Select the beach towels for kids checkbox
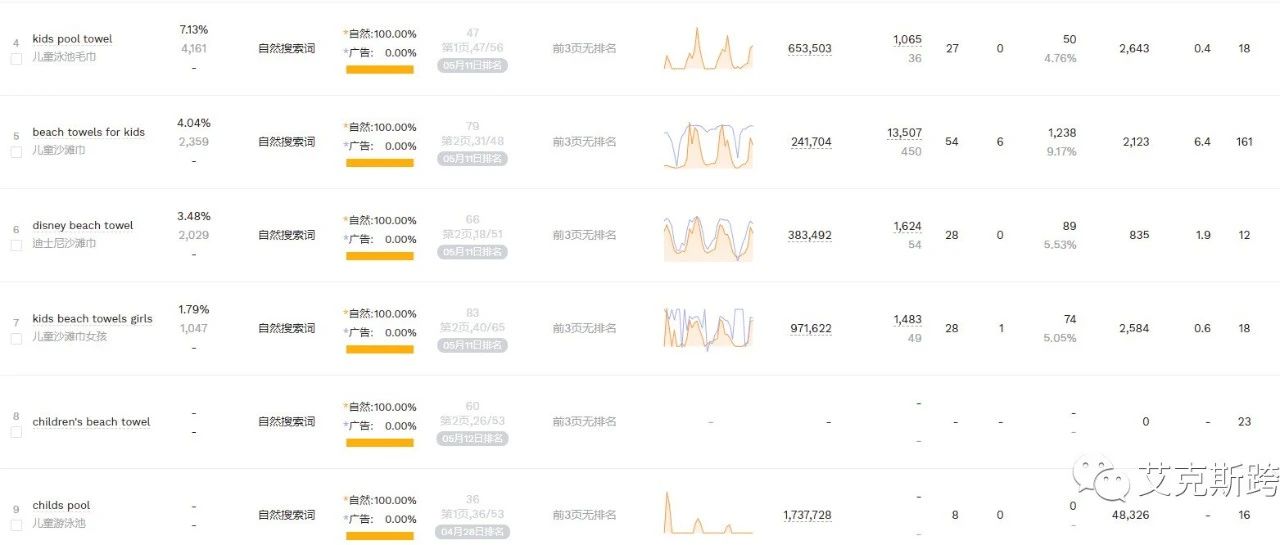 click(x=16, y=152)
